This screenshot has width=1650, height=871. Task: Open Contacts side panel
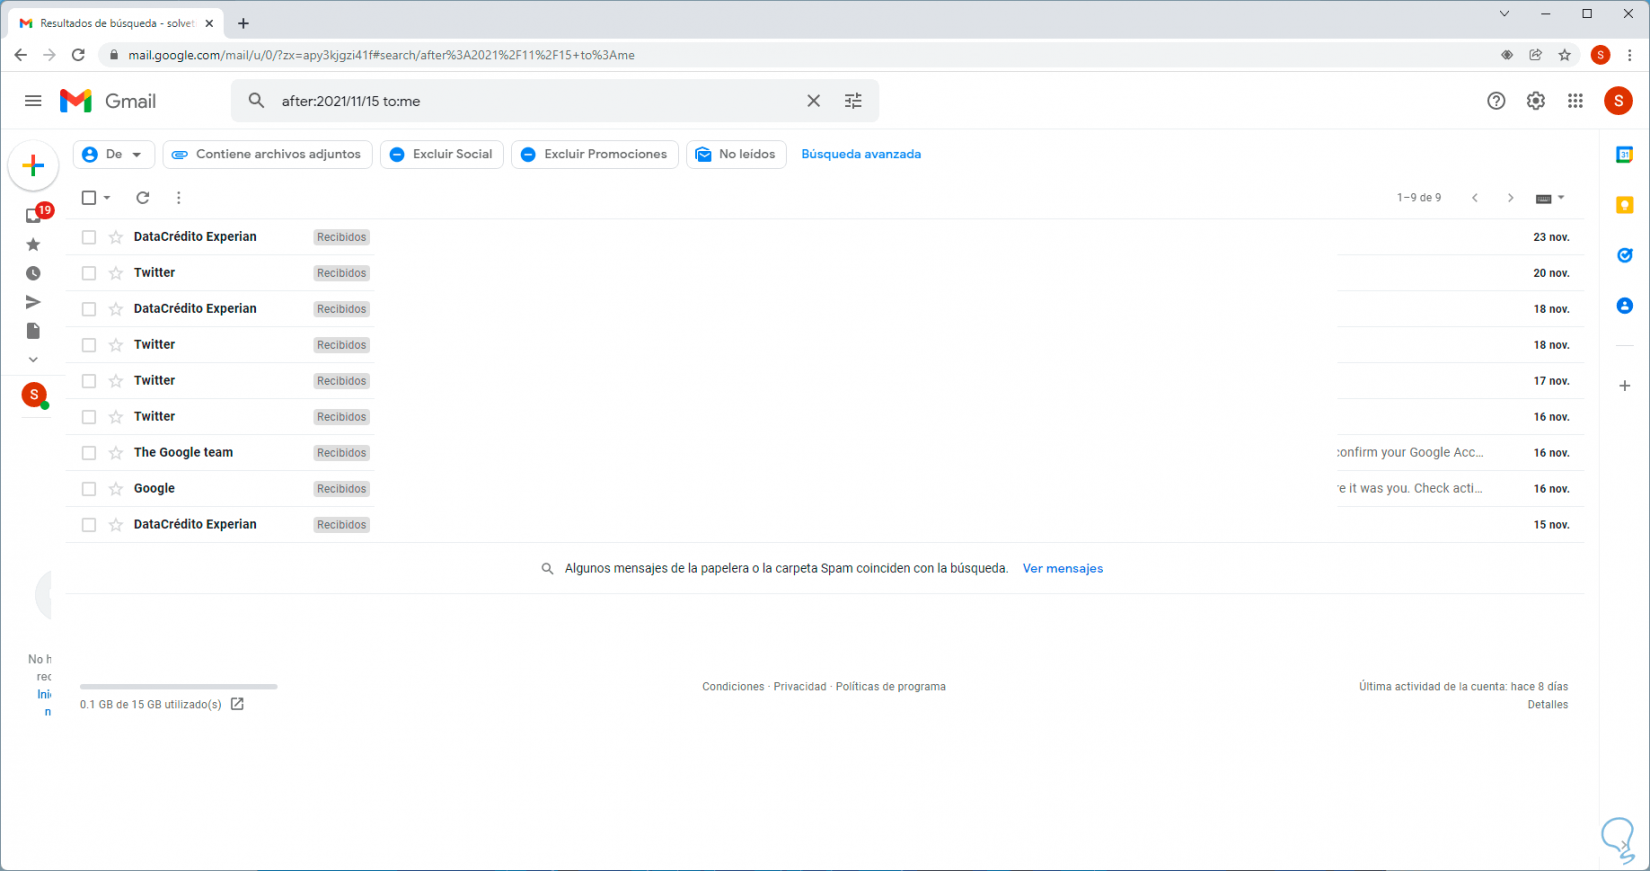pyautogui.click(x=1625, y=305)
